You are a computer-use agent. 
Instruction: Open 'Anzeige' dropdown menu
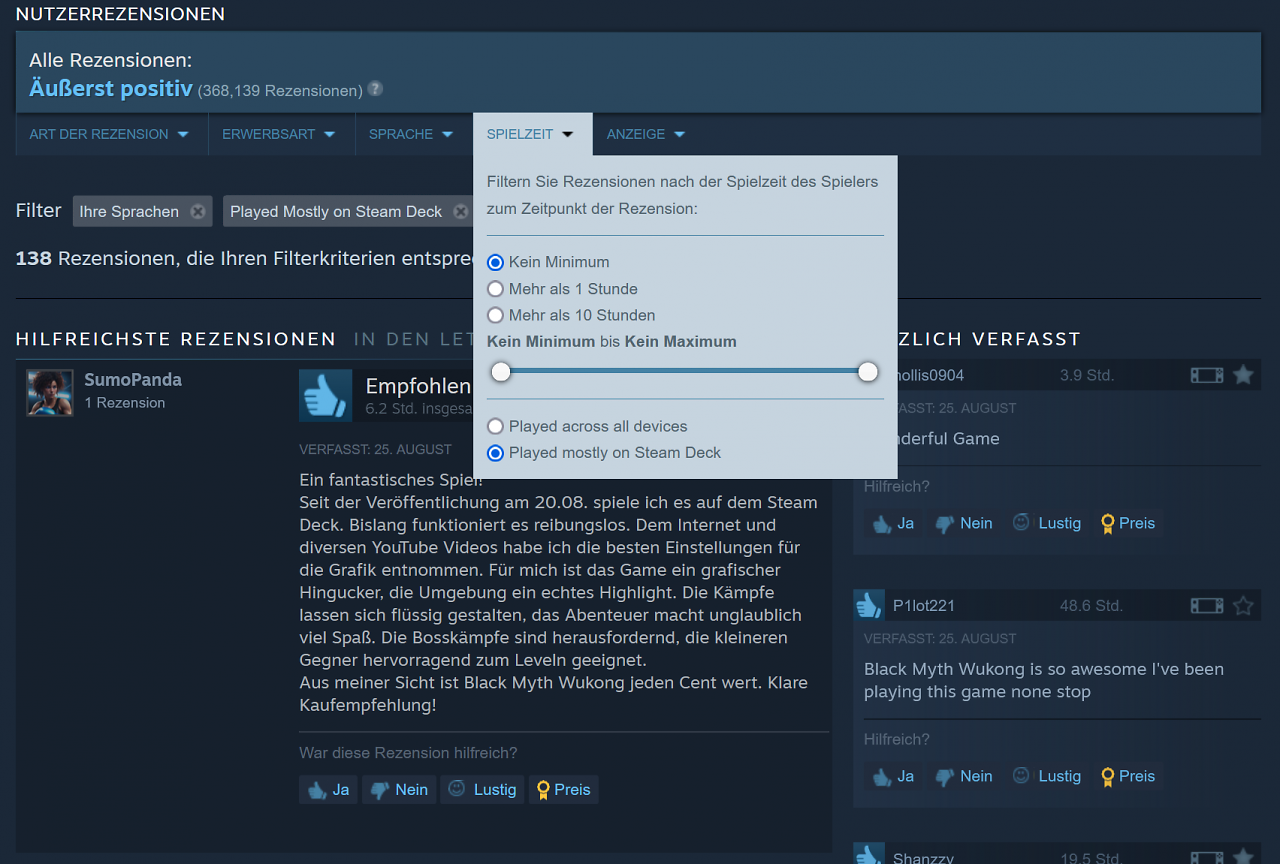(x=646, y=134)
